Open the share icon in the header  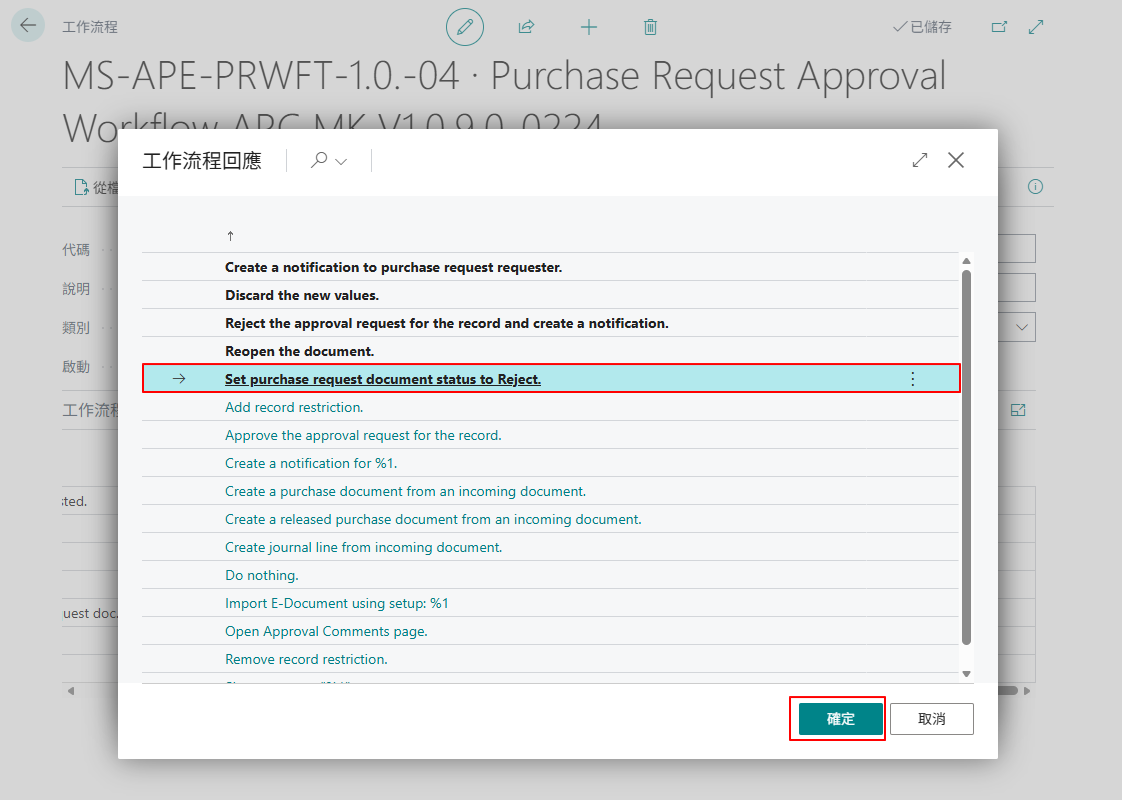click(527, 27)
